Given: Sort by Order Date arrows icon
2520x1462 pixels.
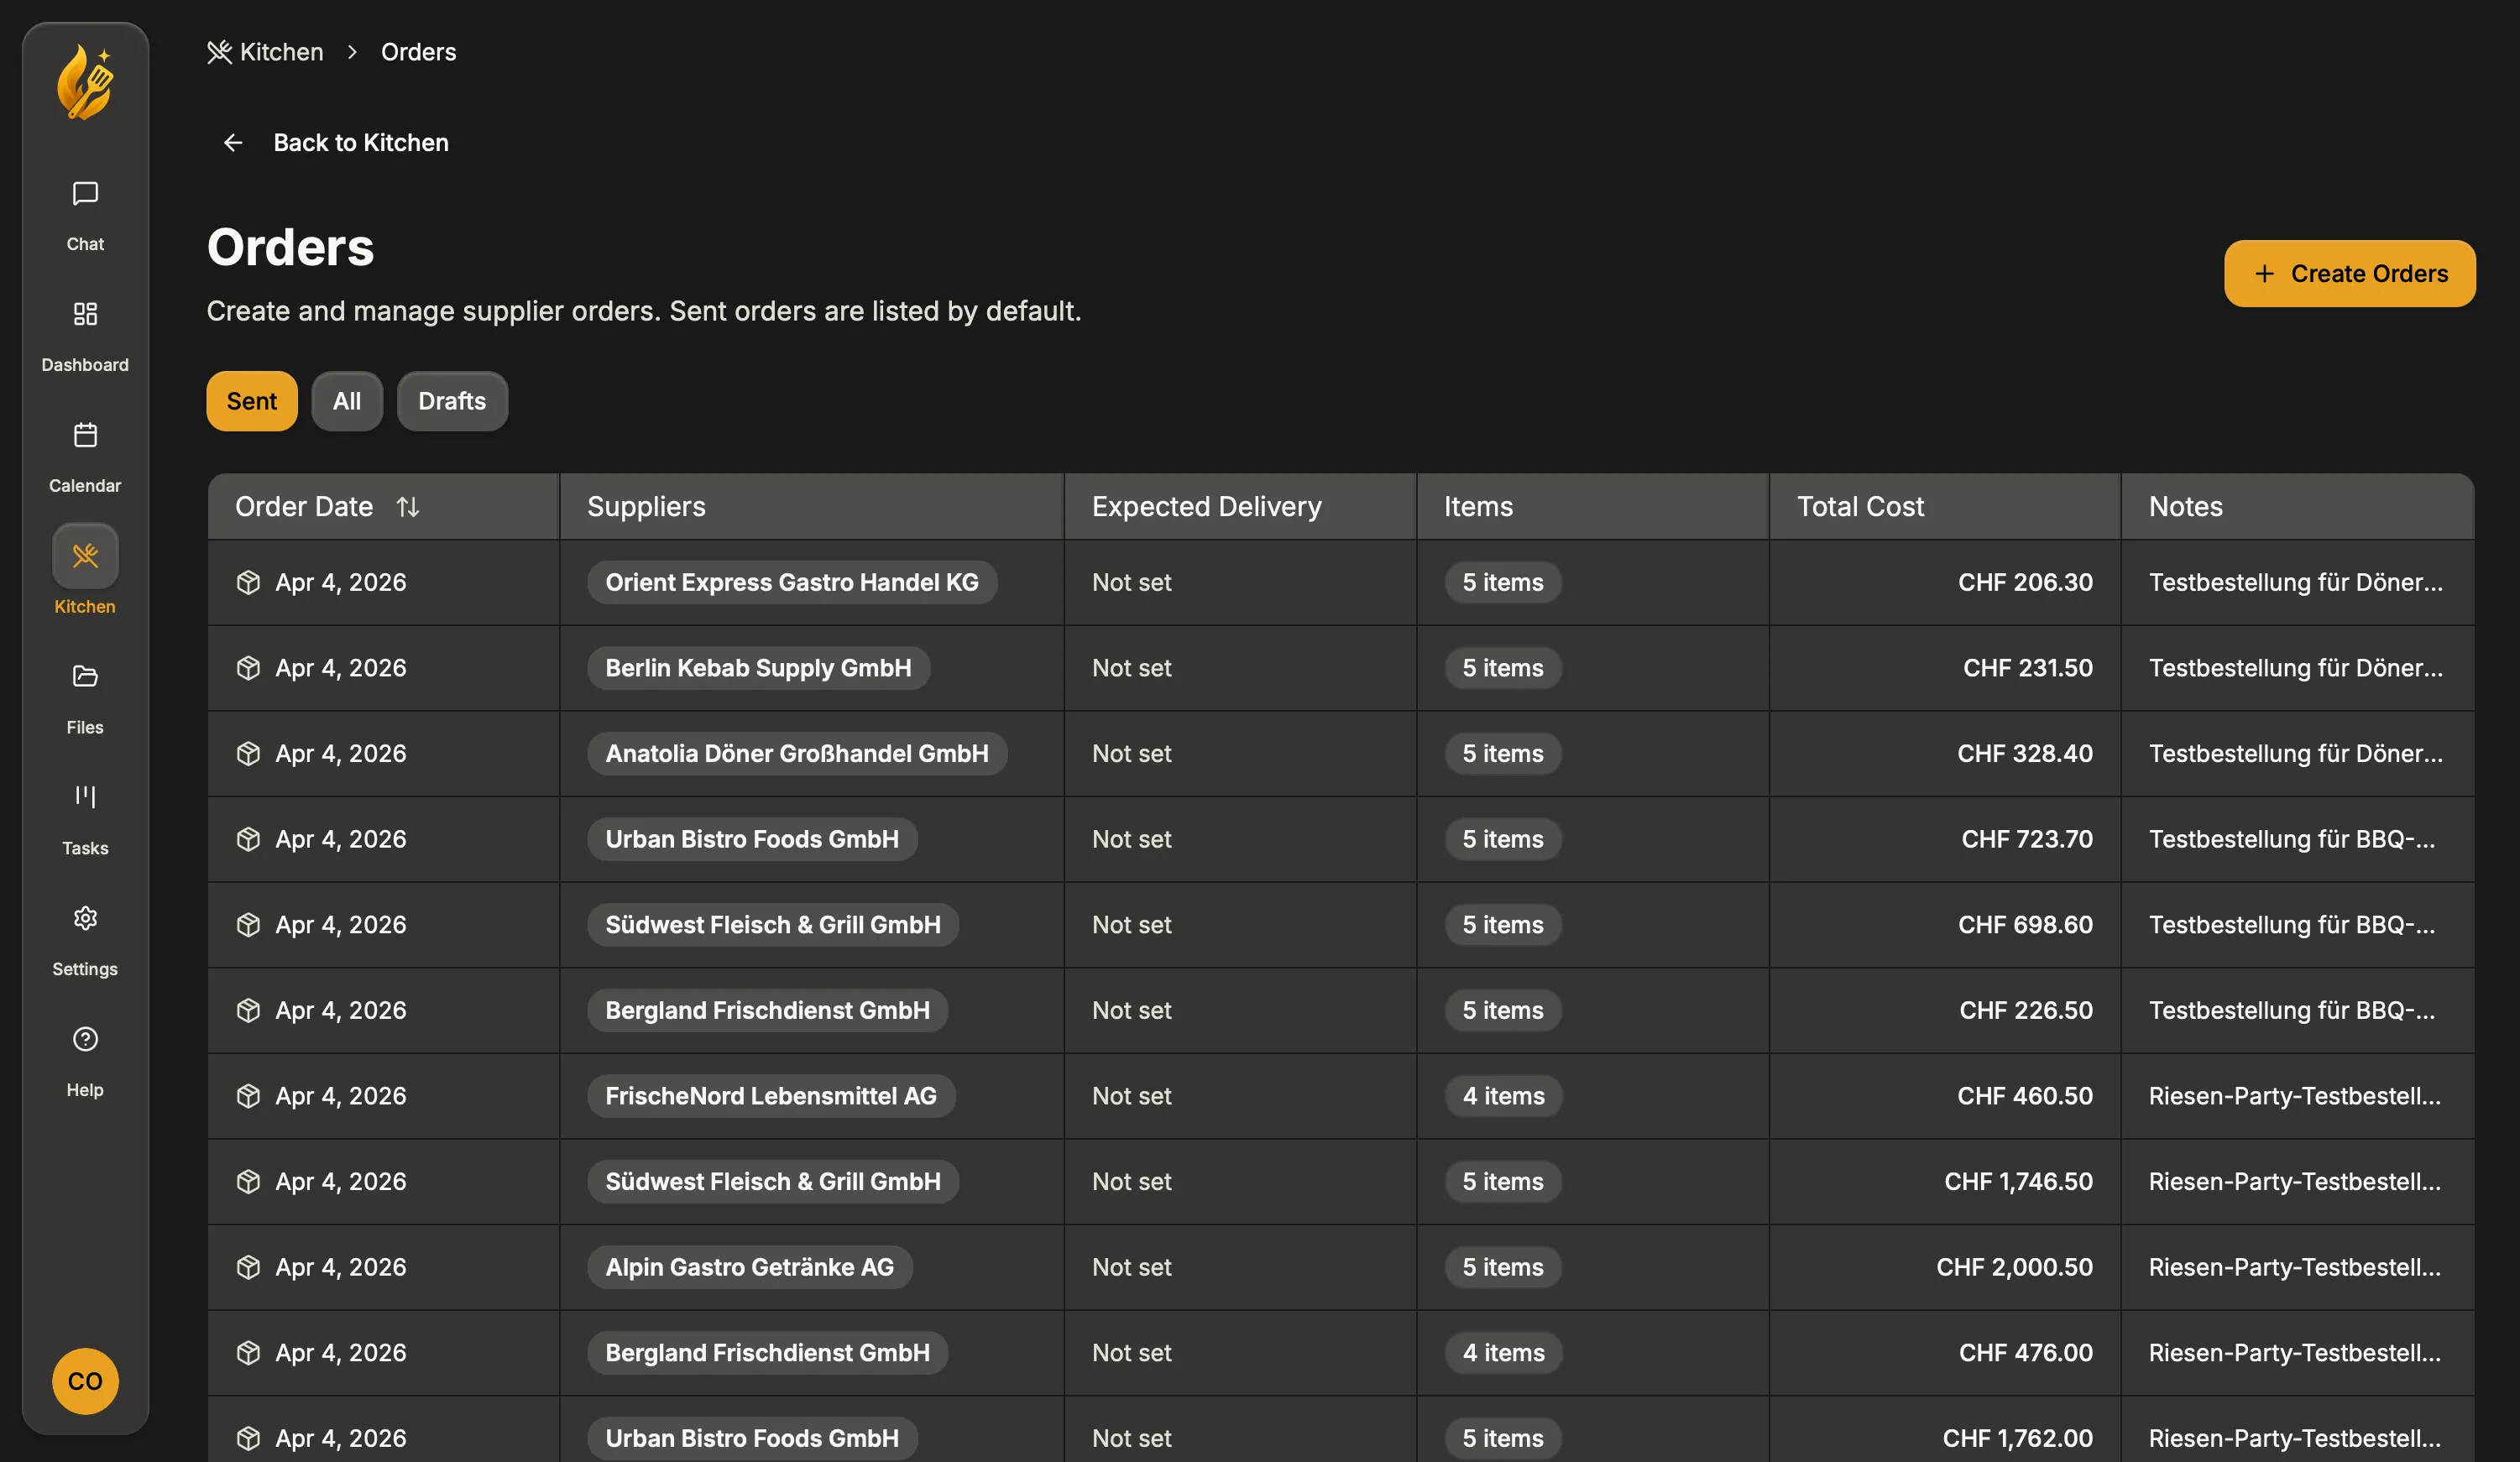Looking at the screenshot, I should coord(408,507).
